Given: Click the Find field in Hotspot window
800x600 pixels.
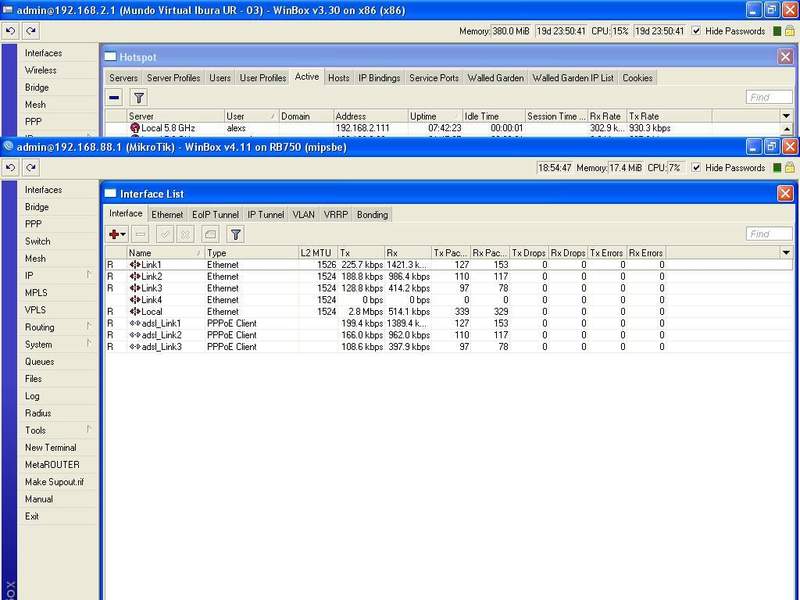Looking at the screenshot, I should coord(769,97).
